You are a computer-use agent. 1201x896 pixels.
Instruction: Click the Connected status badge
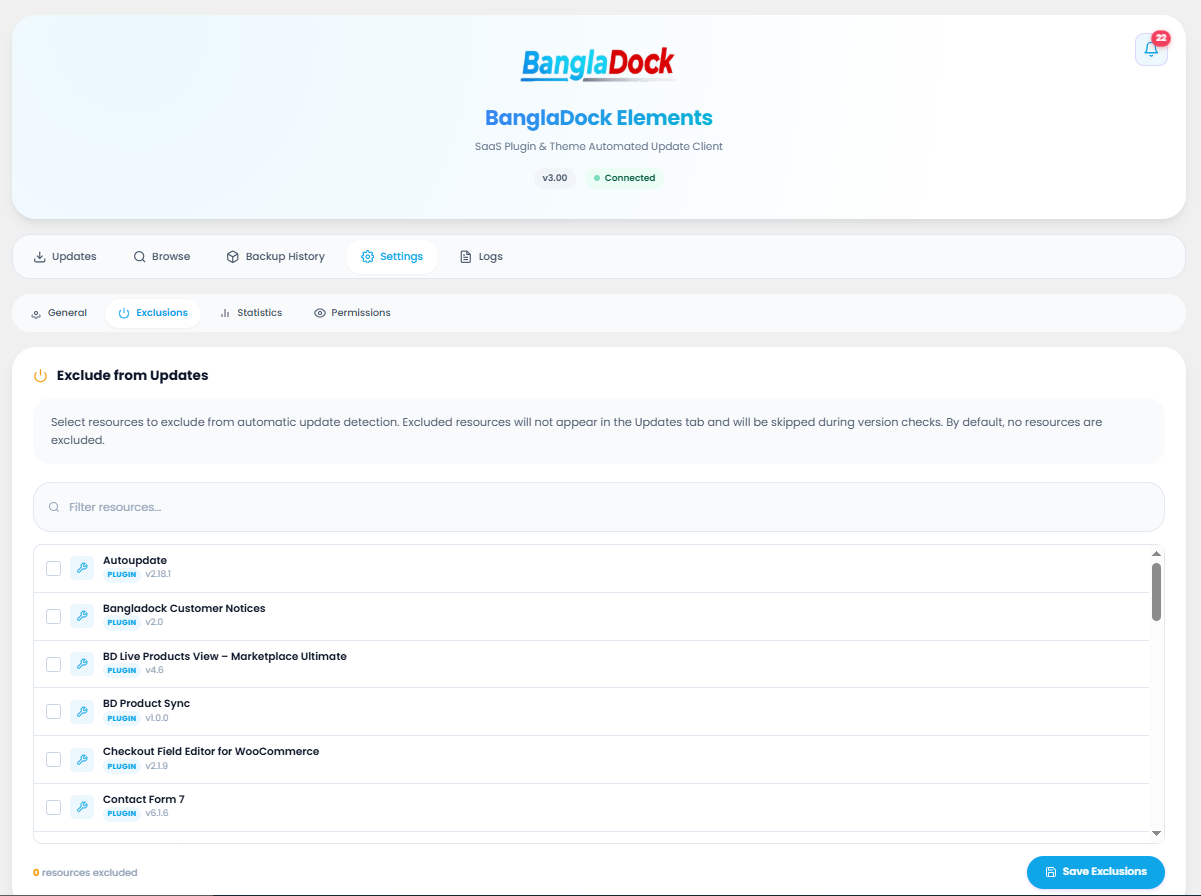(624, 178)
